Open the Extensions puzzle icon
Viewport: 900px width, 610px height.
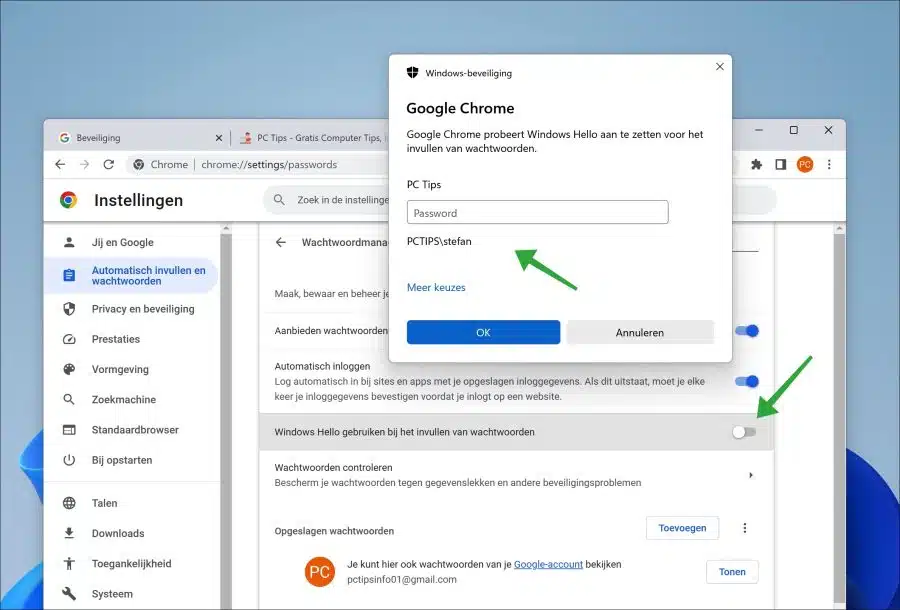coord(757,165)
